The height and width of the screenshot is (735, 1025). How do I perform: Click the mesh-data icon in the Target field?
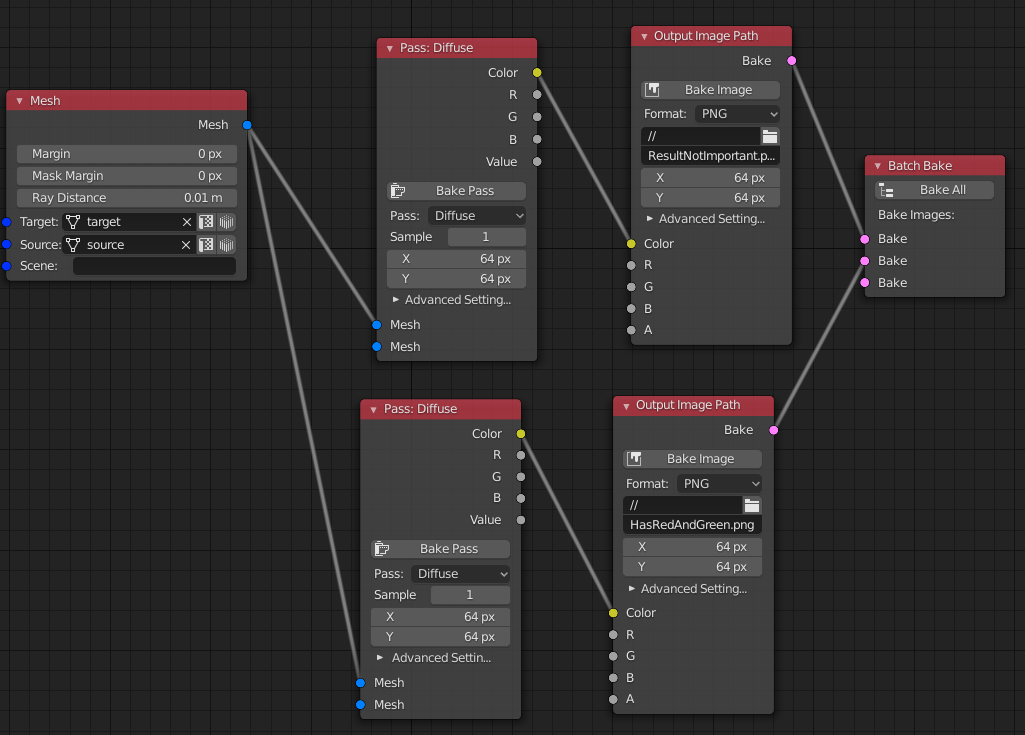click(73, 222)
